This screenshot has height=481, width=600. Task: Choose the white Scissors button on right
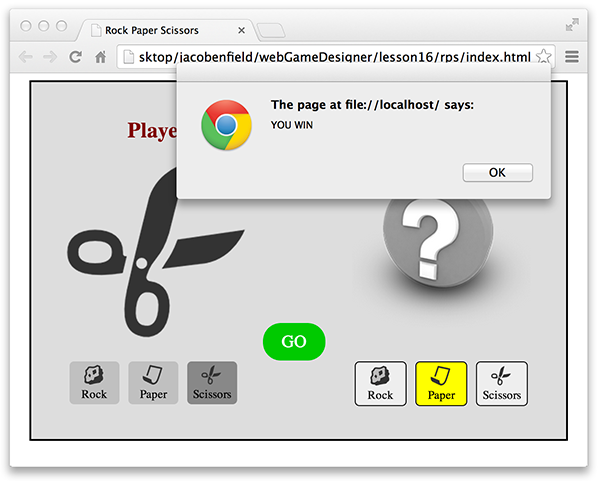(x=502, y=383)
